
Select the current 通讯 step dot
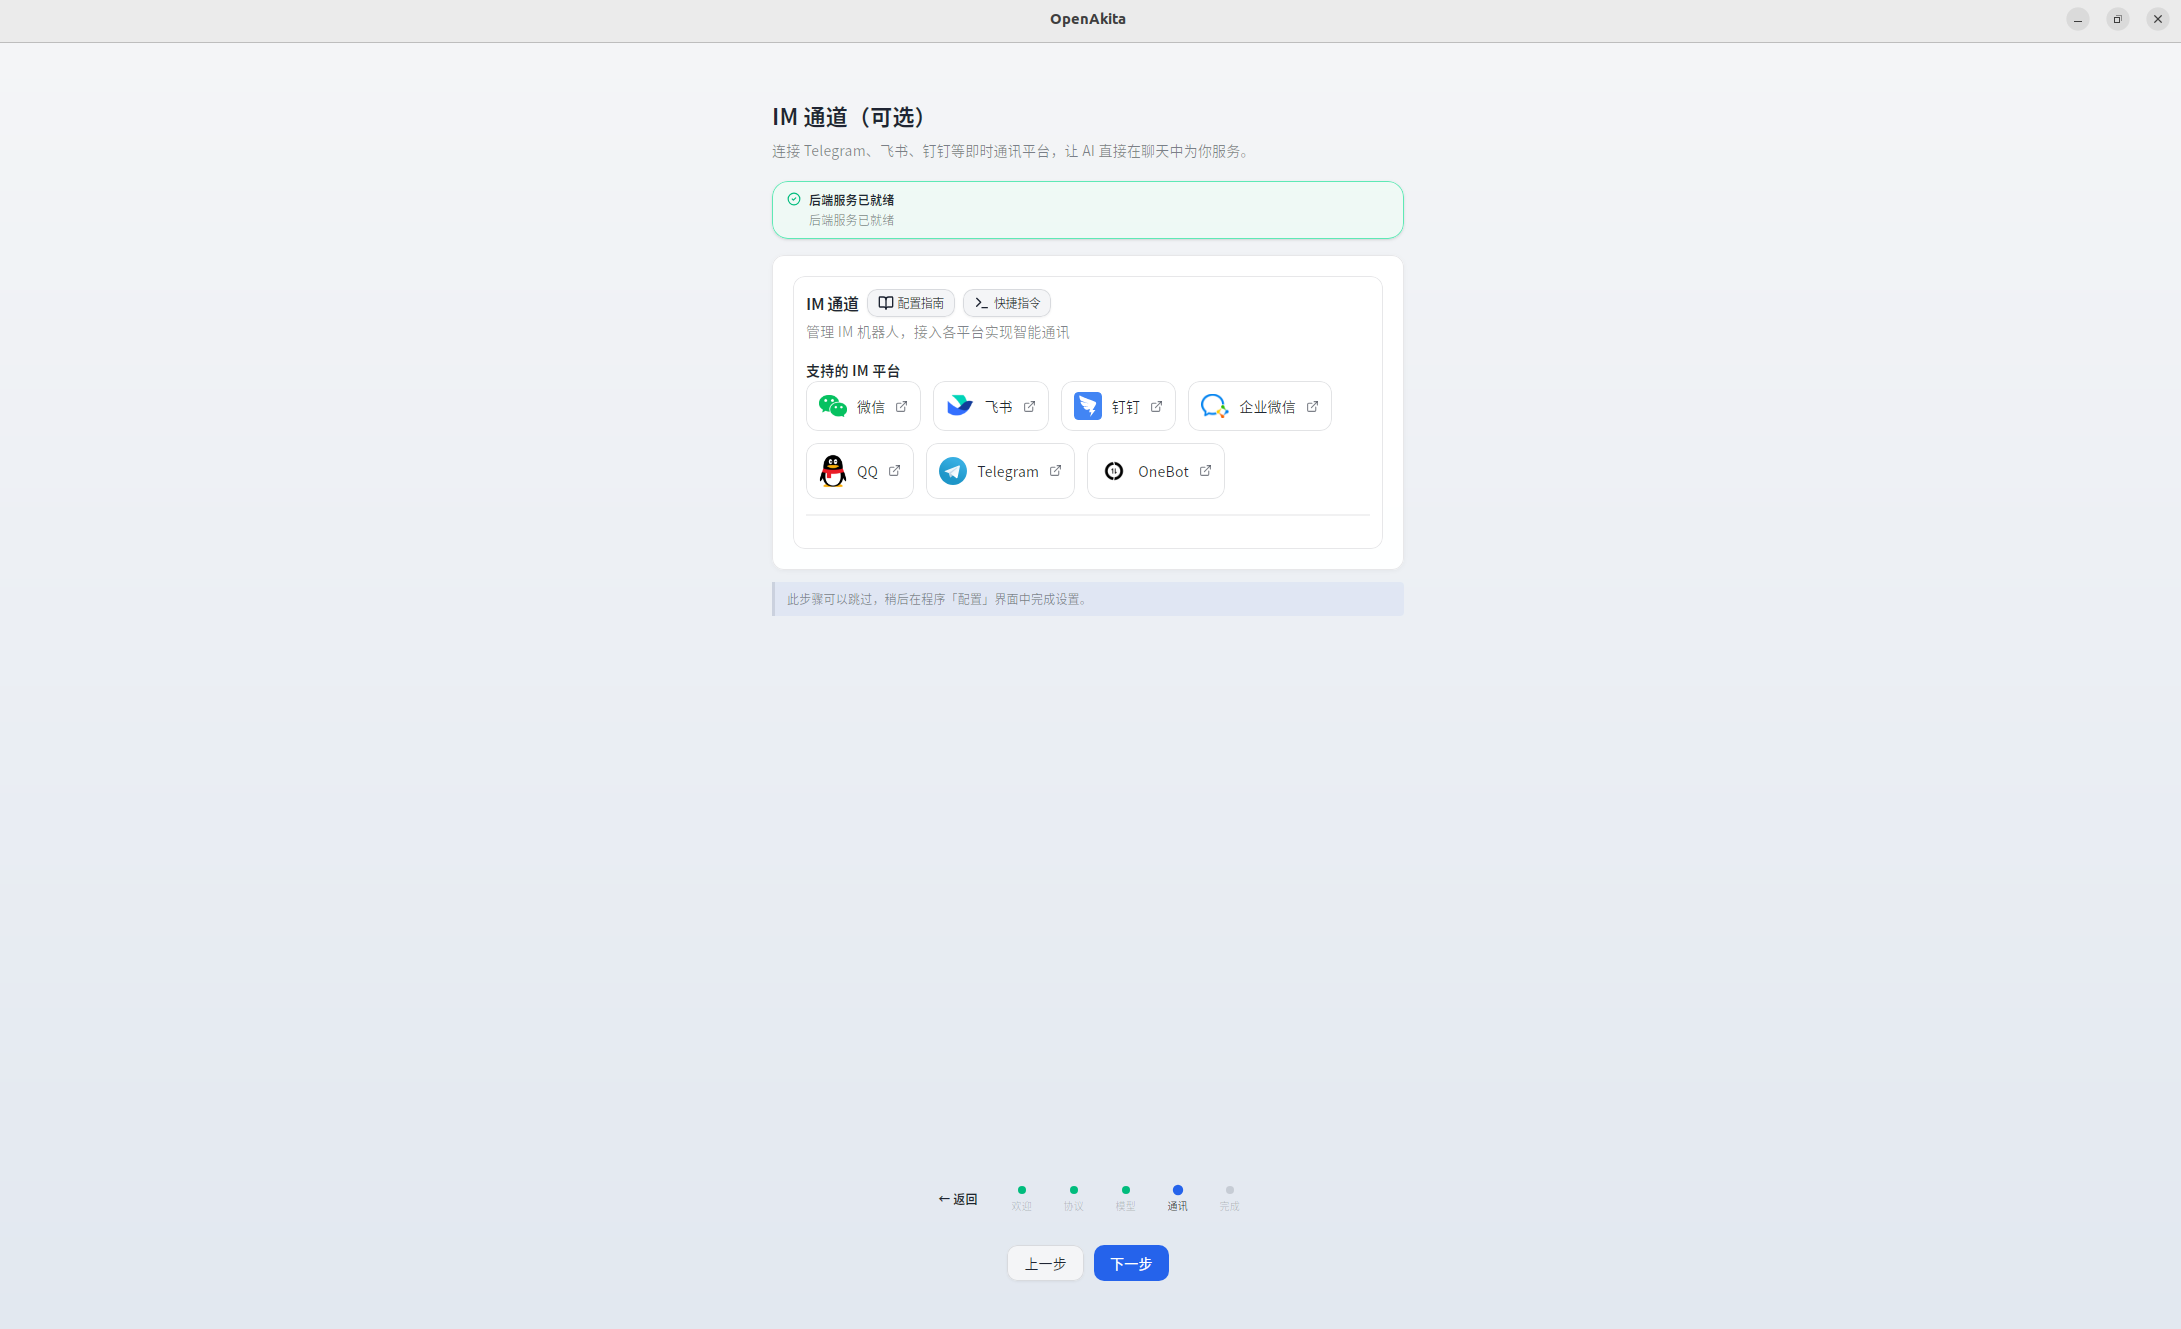coord(1177,1190)
